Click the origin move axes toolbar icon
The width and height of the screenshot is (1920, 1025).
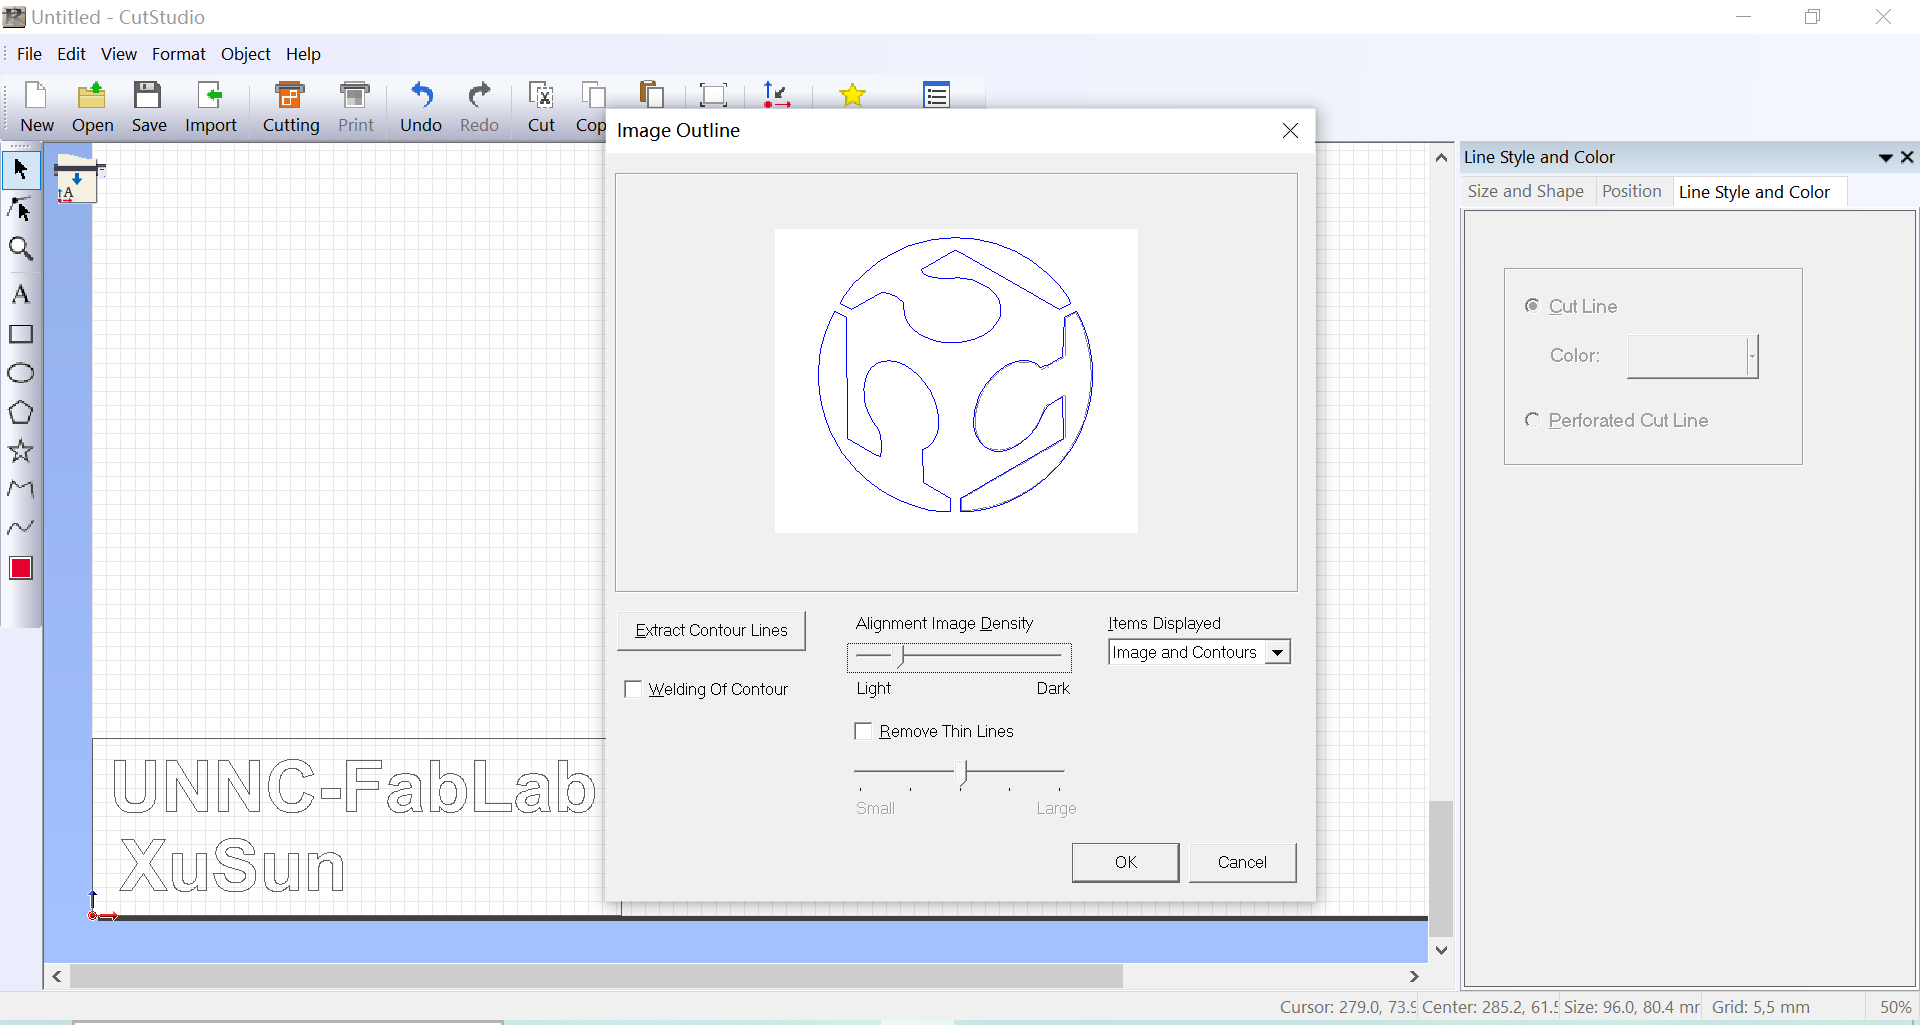click(777, 94)
